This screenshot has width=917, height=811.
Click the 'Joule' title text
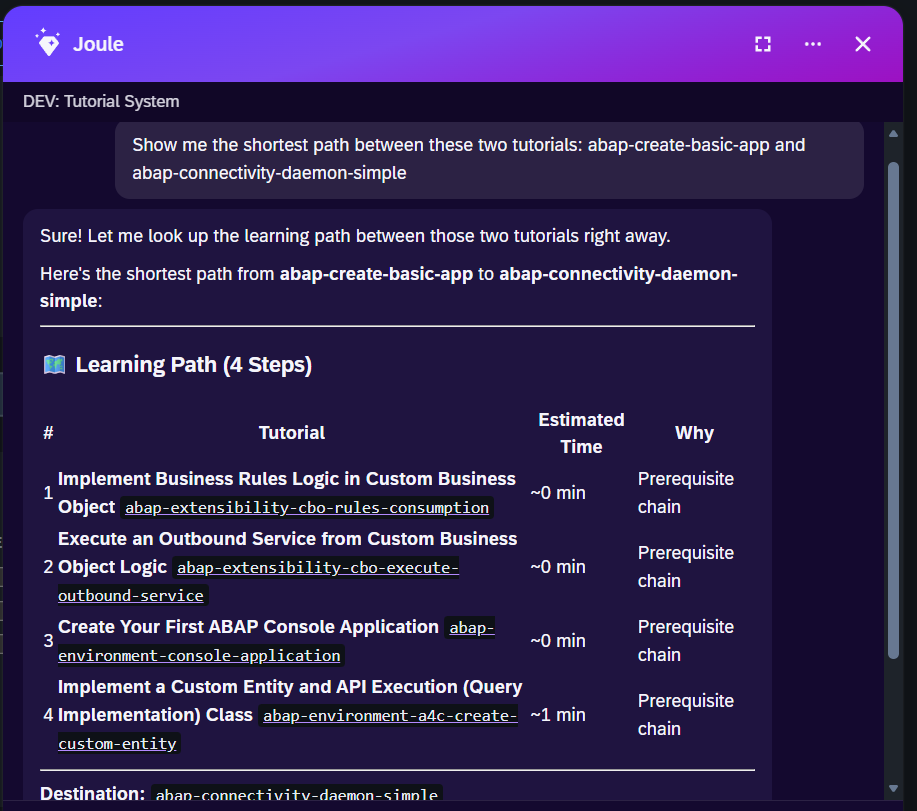click(x=98, y=44)
